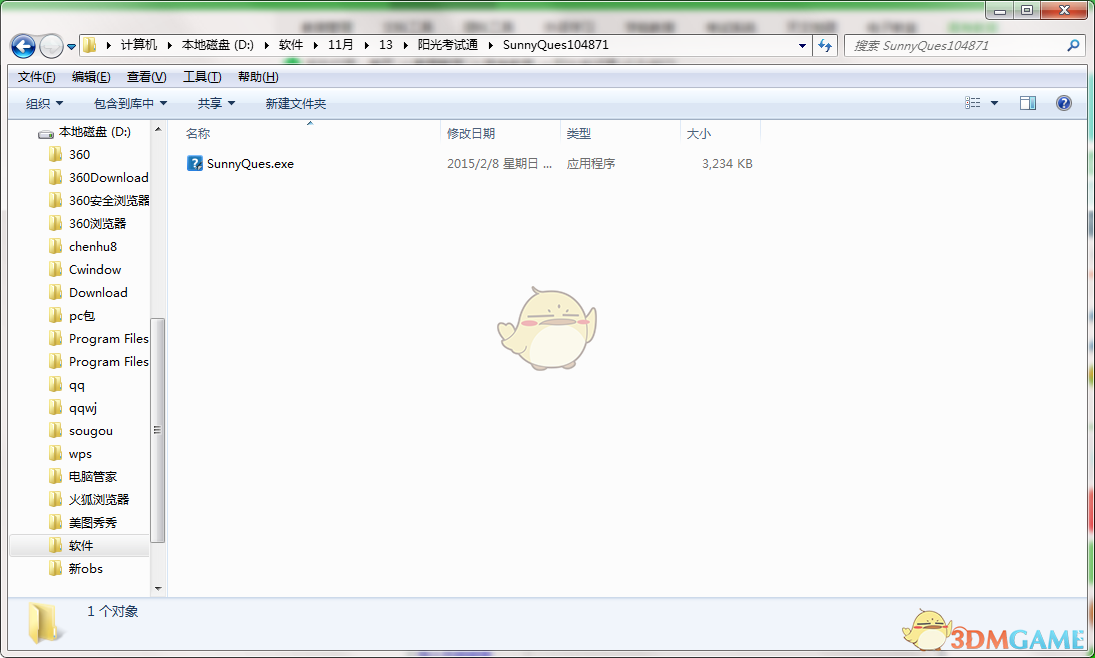The image size is (1095, 658).
Task: Open the more view options arrow
Action: [994, 103]
